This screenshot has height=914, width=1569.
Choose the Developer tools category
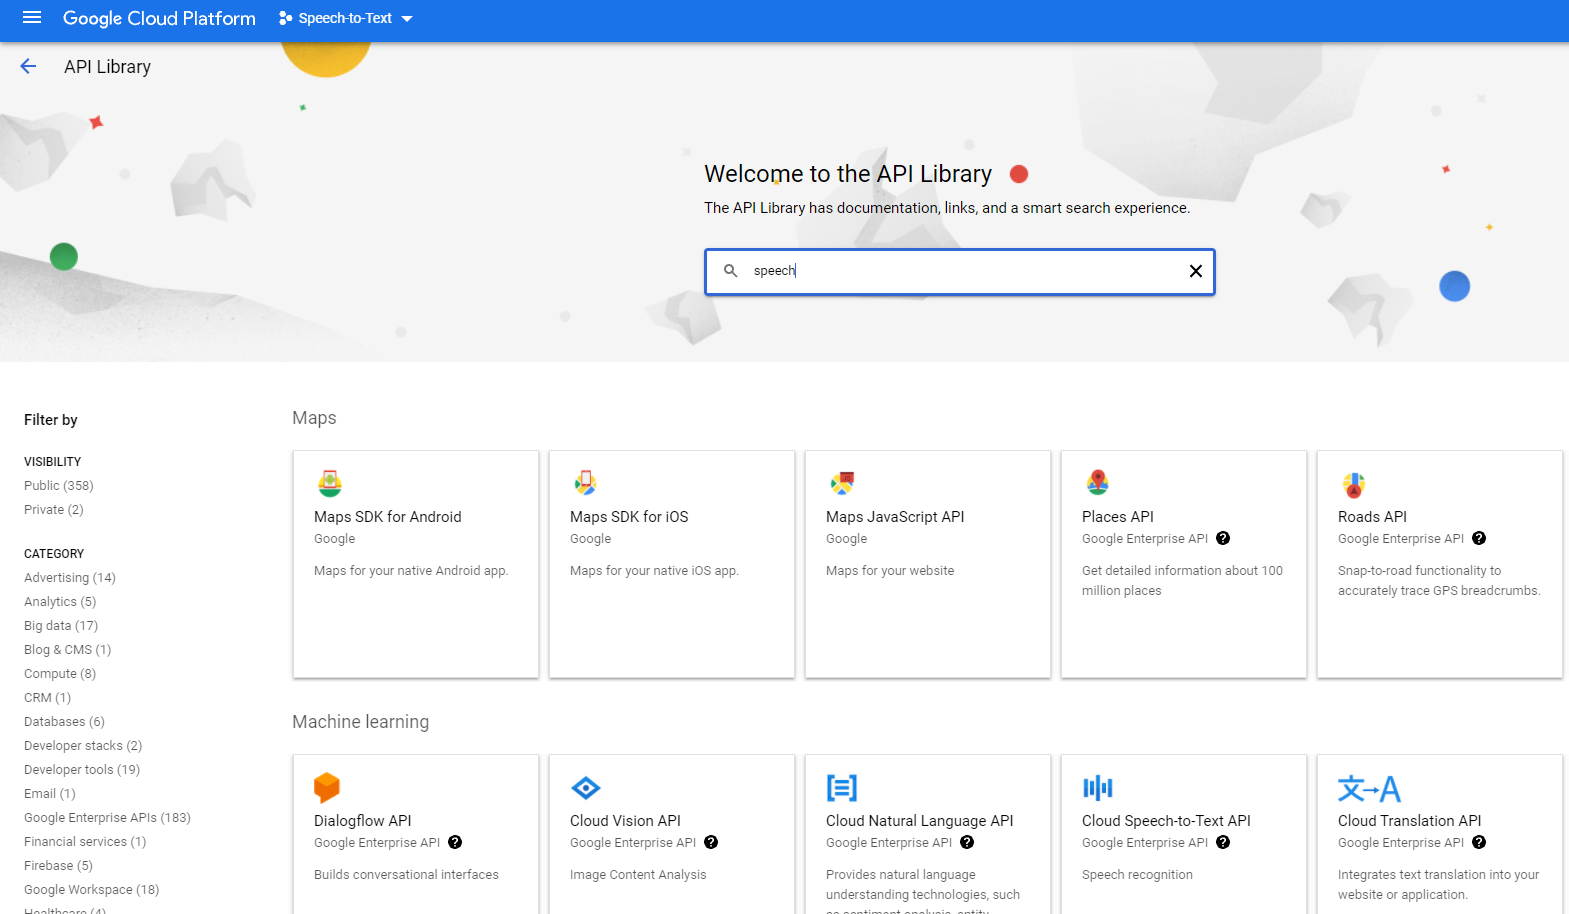click(81, 770)
